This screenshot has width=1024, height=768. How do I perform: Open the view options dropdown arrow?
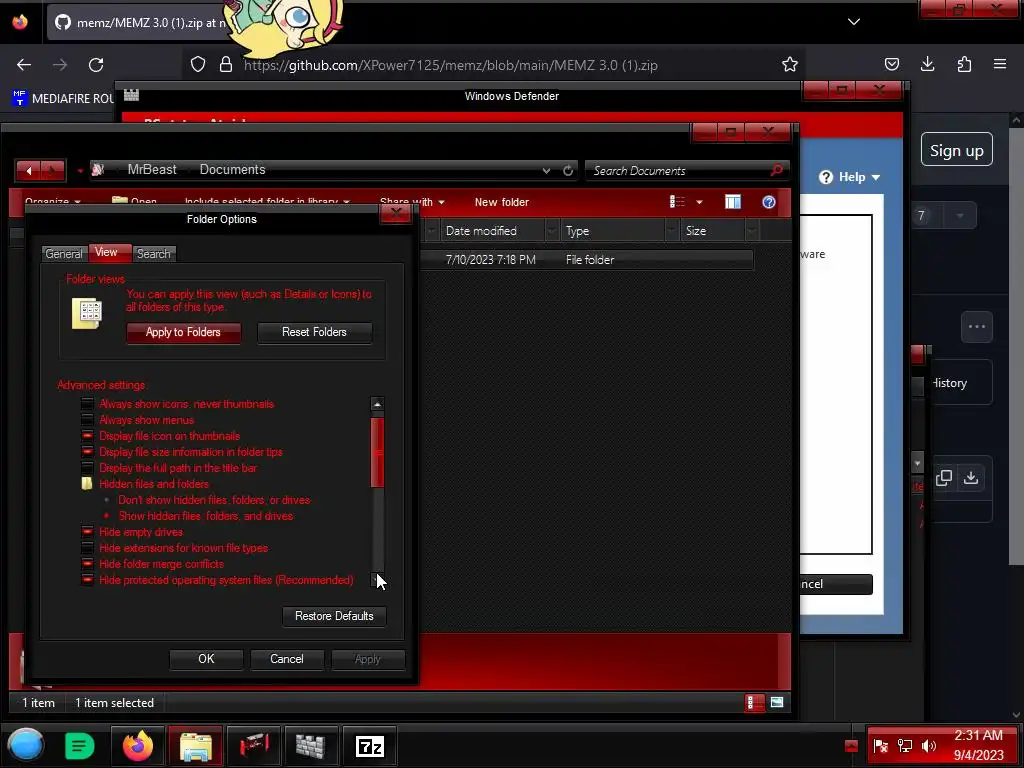[x=699, y=202]
